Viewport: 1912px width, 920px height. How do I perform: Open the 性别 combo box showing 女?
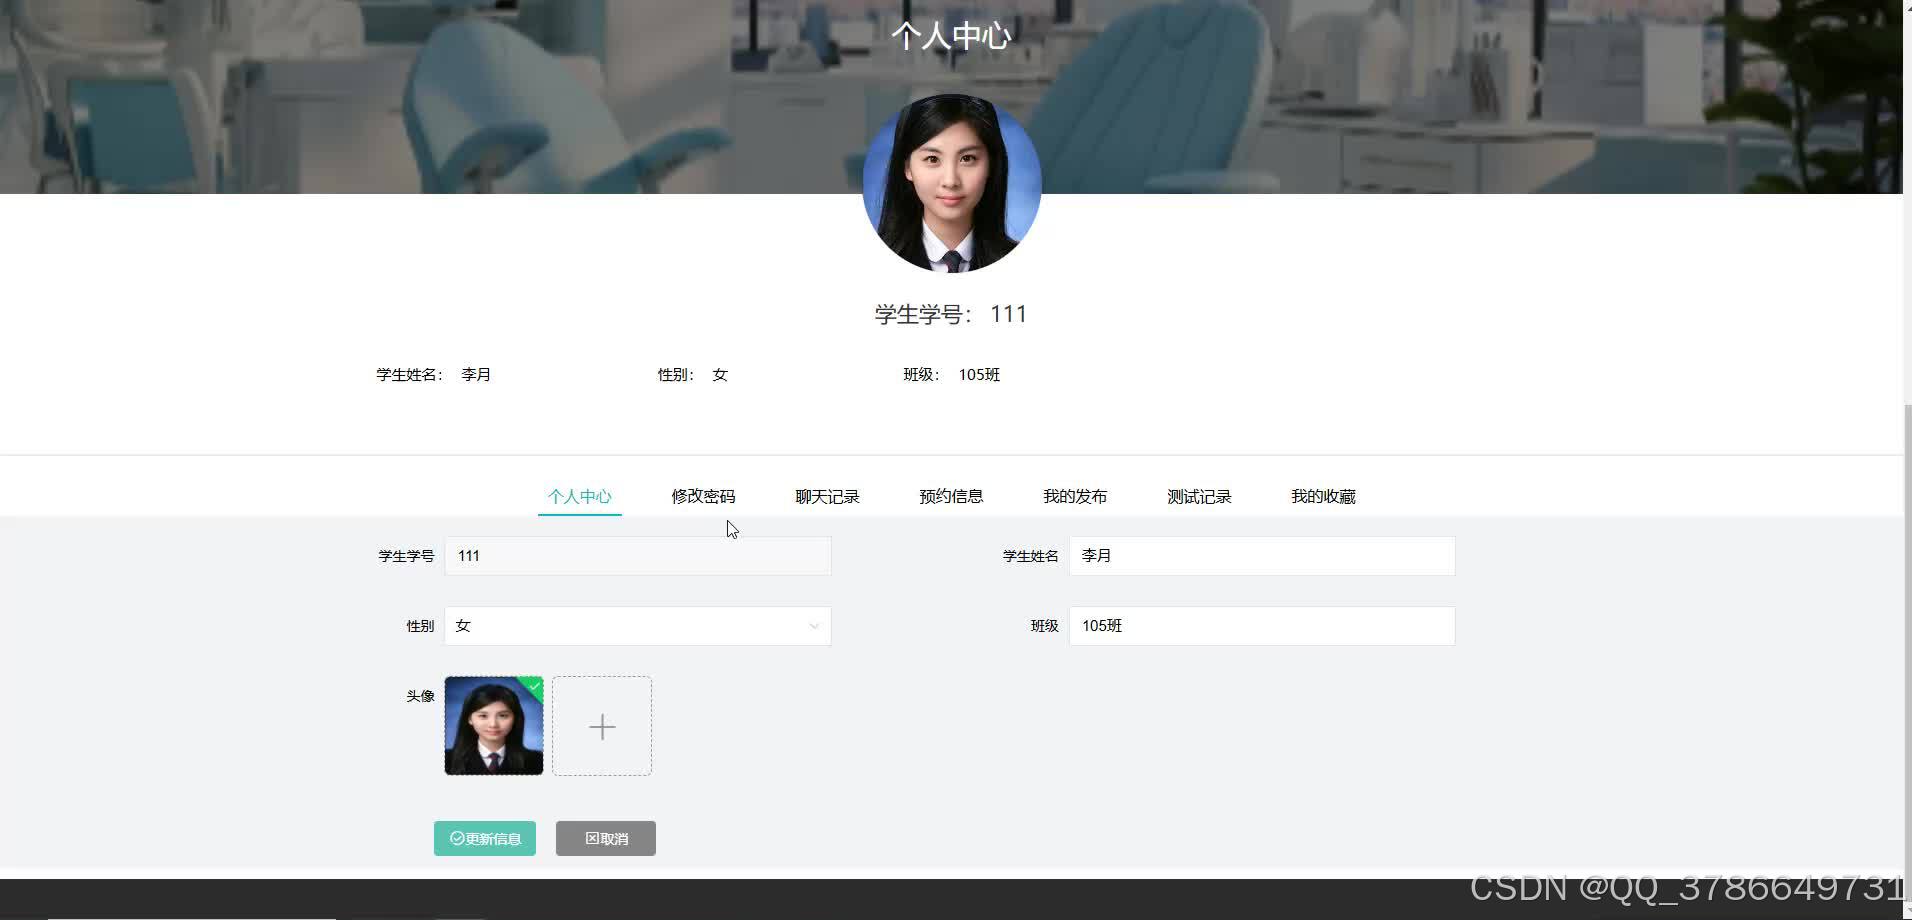coord(637,625)
